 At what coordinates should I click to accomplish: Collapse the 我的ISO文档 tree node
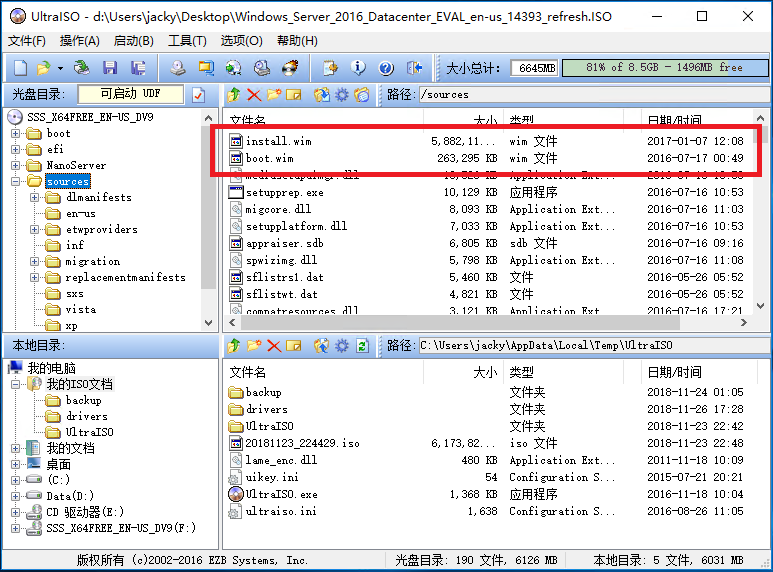tap(15, 384)
